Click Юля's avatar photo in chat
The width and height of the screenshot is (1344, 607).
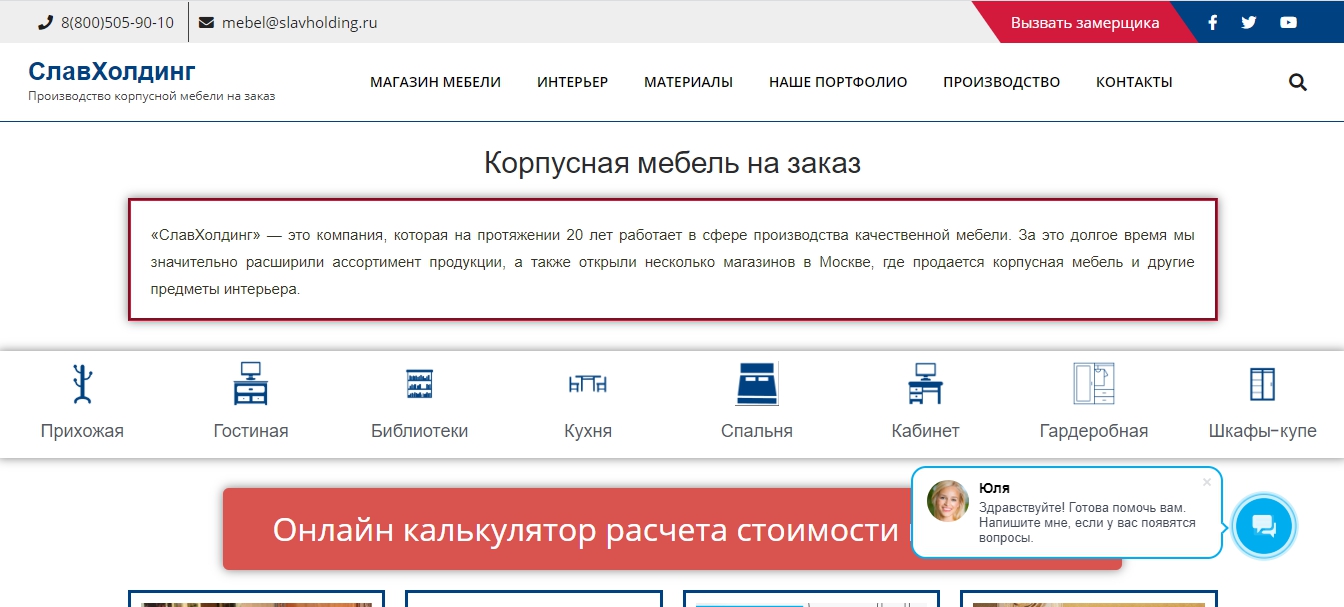coord(948,501)
